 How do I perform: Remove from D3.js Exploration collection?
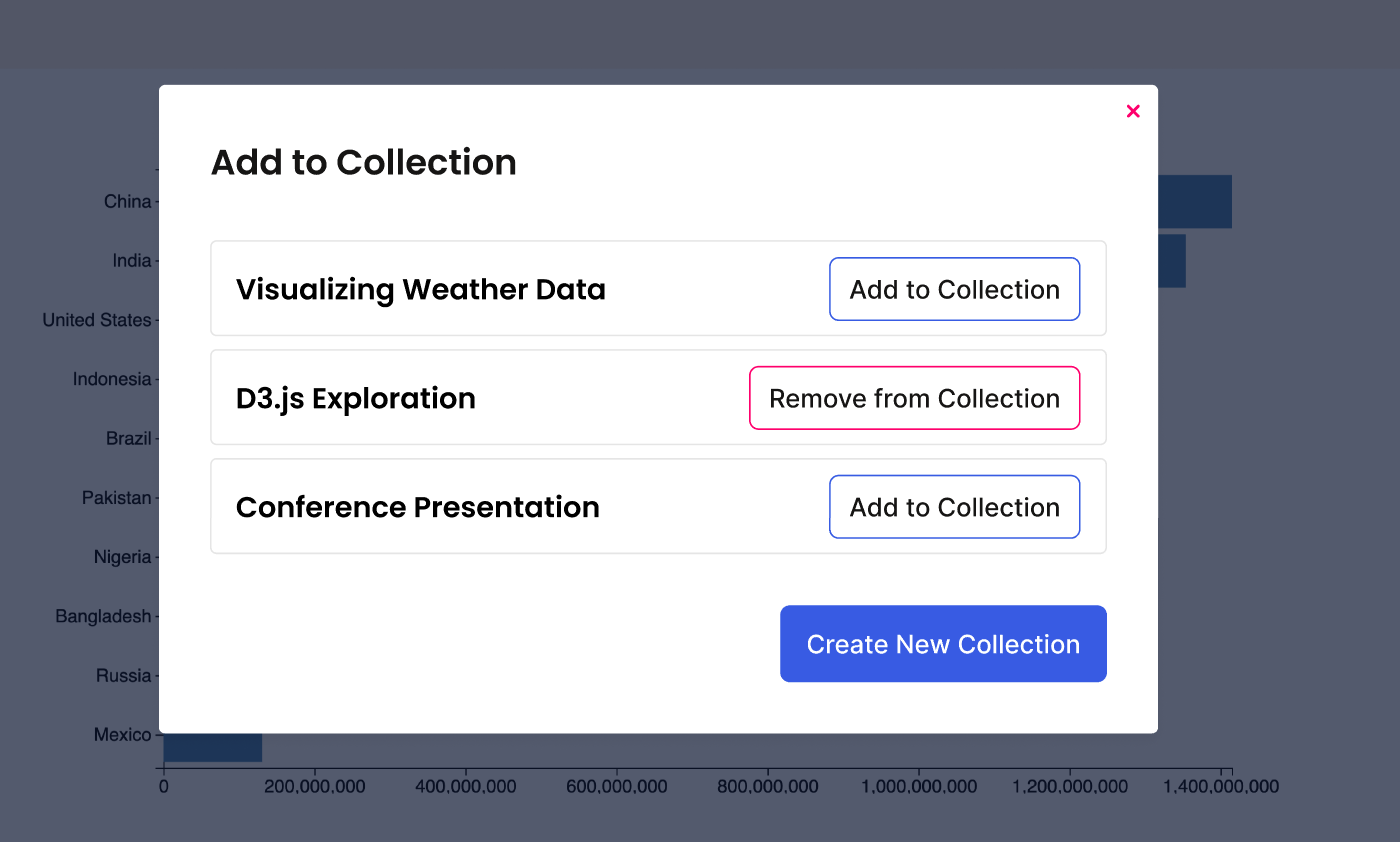(915, 398)
